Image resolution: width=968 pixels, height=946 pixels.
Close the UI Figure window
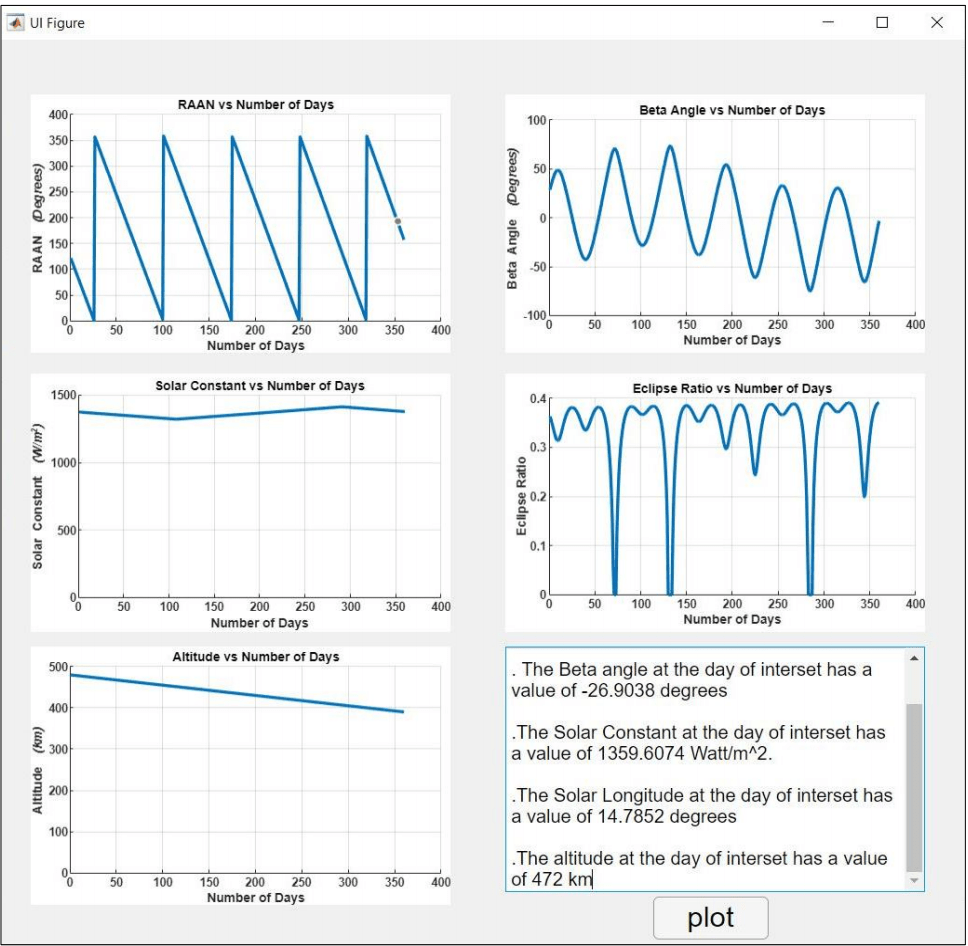[x=936, y=22]
